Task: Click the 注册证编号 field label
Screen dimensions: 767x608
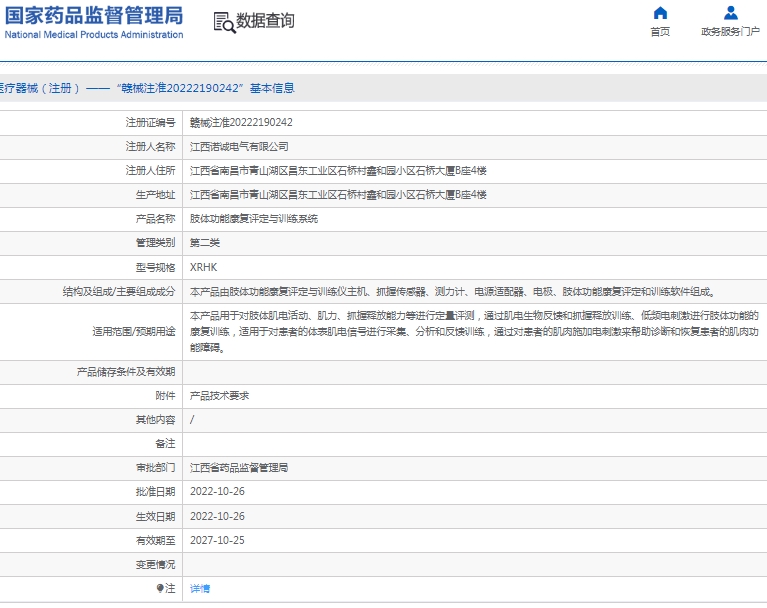Action: (150, 122)
